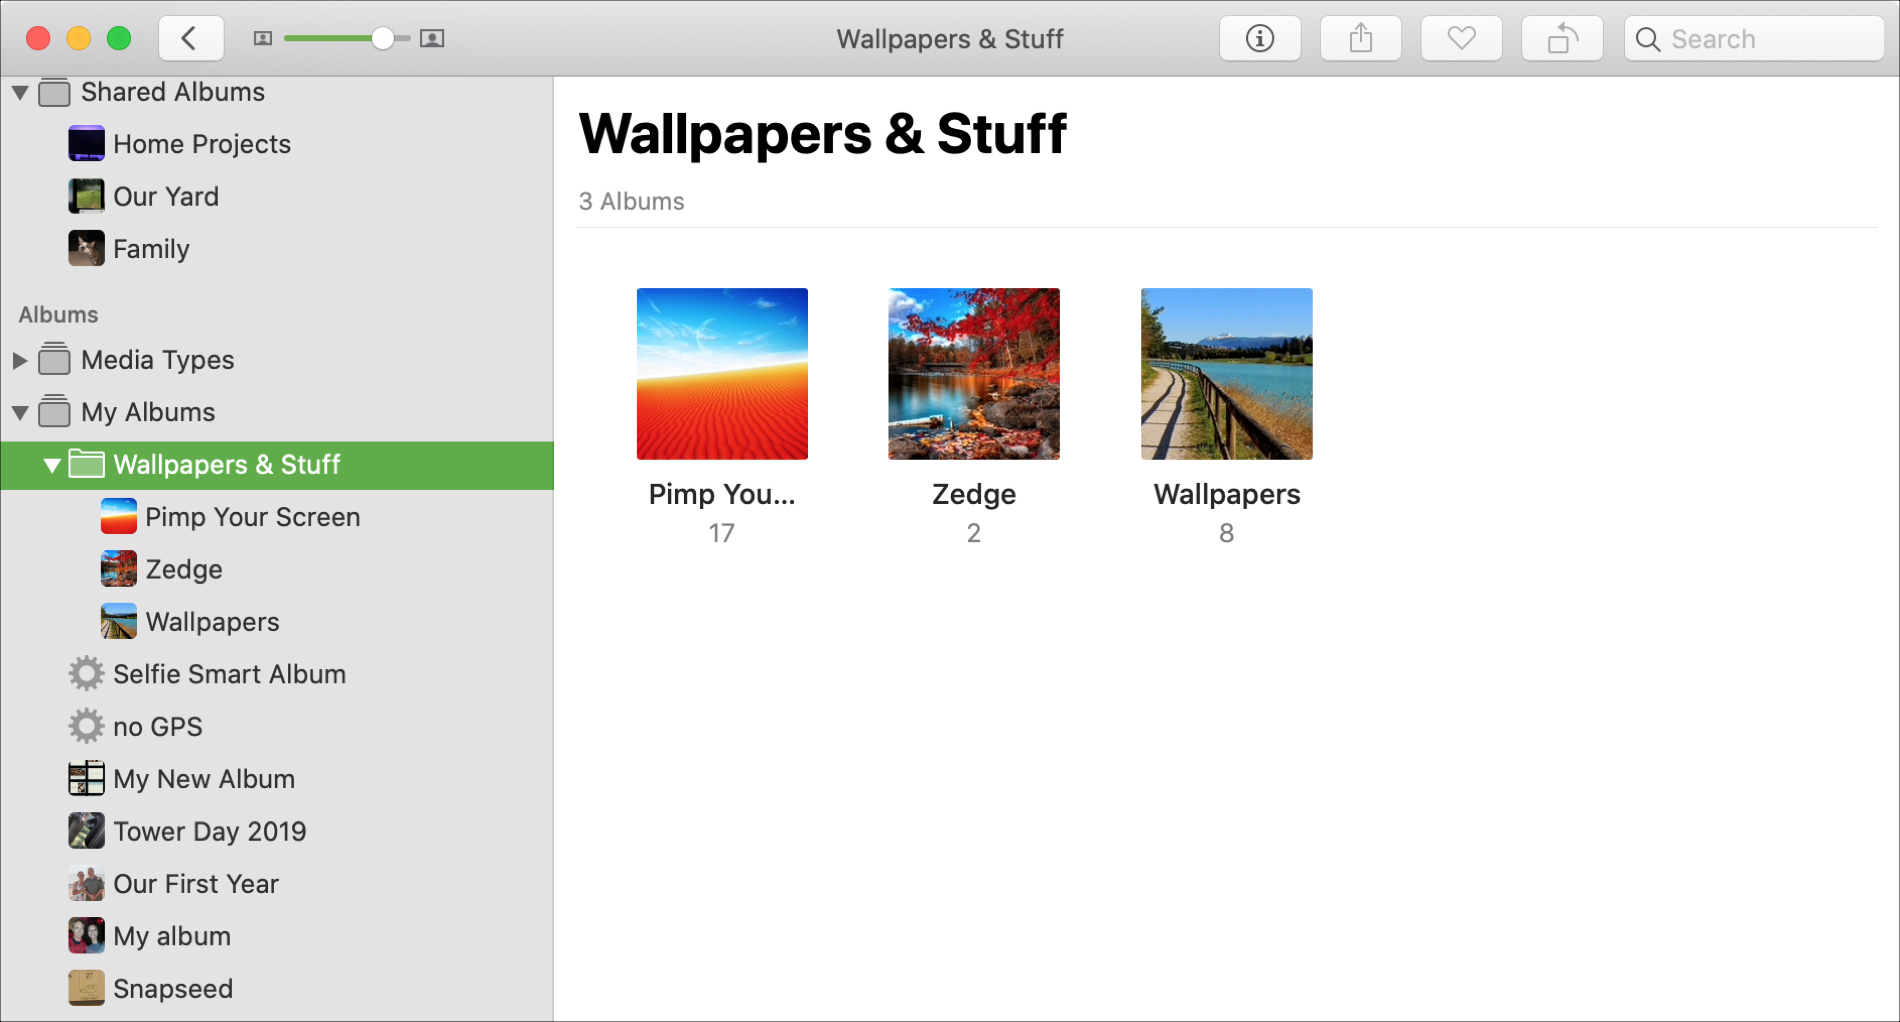Collapse the My Albums folder
The height and width of the screenshot is (1022, 1900).
pyautogui.click(x=20, y=412)
